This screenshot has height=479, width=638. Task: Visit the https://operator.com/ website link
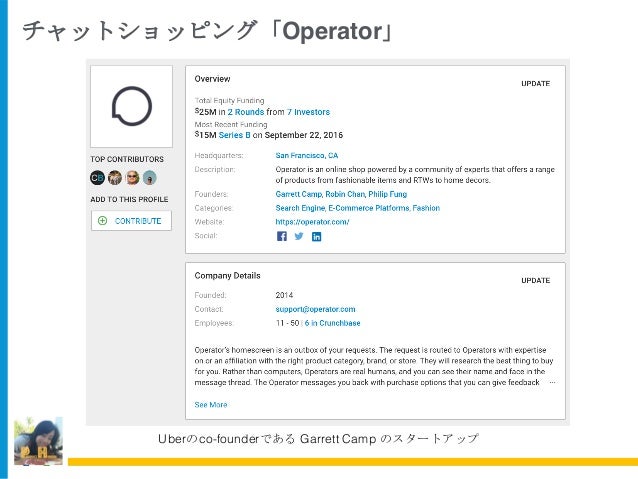(x=312, y=222)
